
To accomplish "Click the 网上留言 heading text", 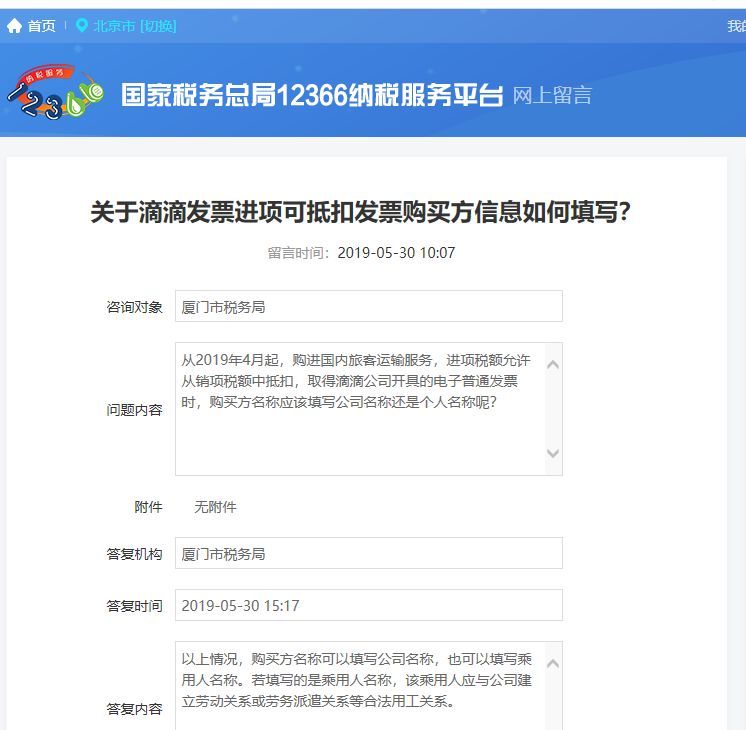I will tap(552, 95).
